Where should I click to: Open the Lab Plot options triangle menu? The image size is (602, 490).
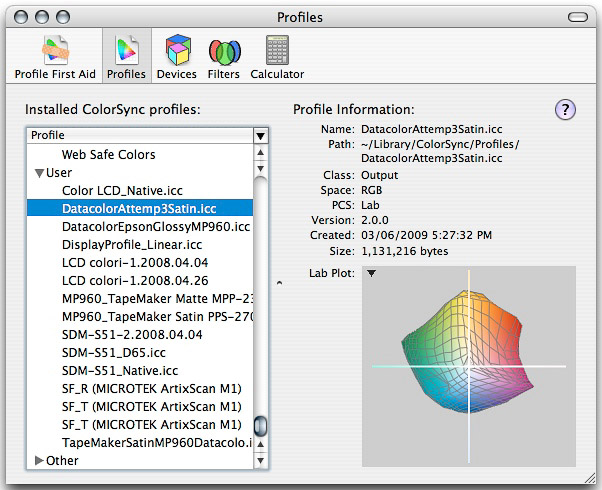pos(371,273)
